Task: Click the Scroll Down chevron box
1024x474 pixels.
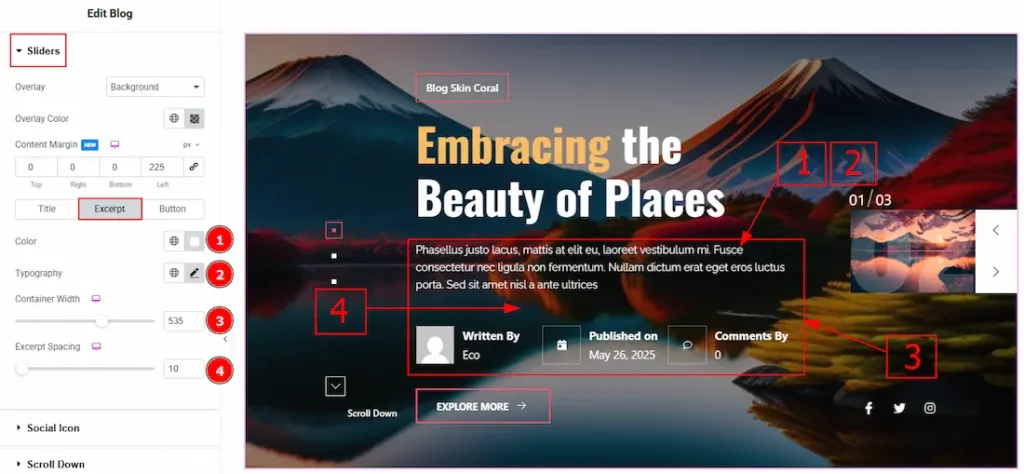Action: (336, 386)
